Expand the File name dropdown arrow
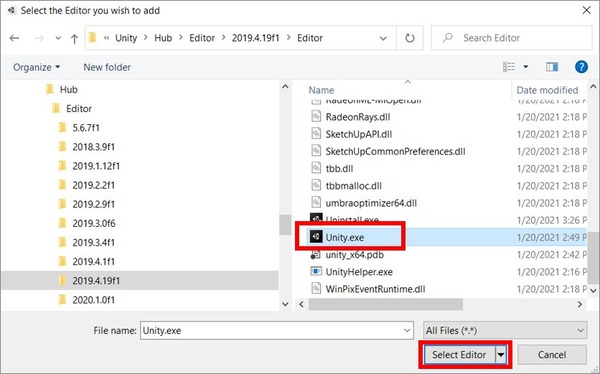 407,330
